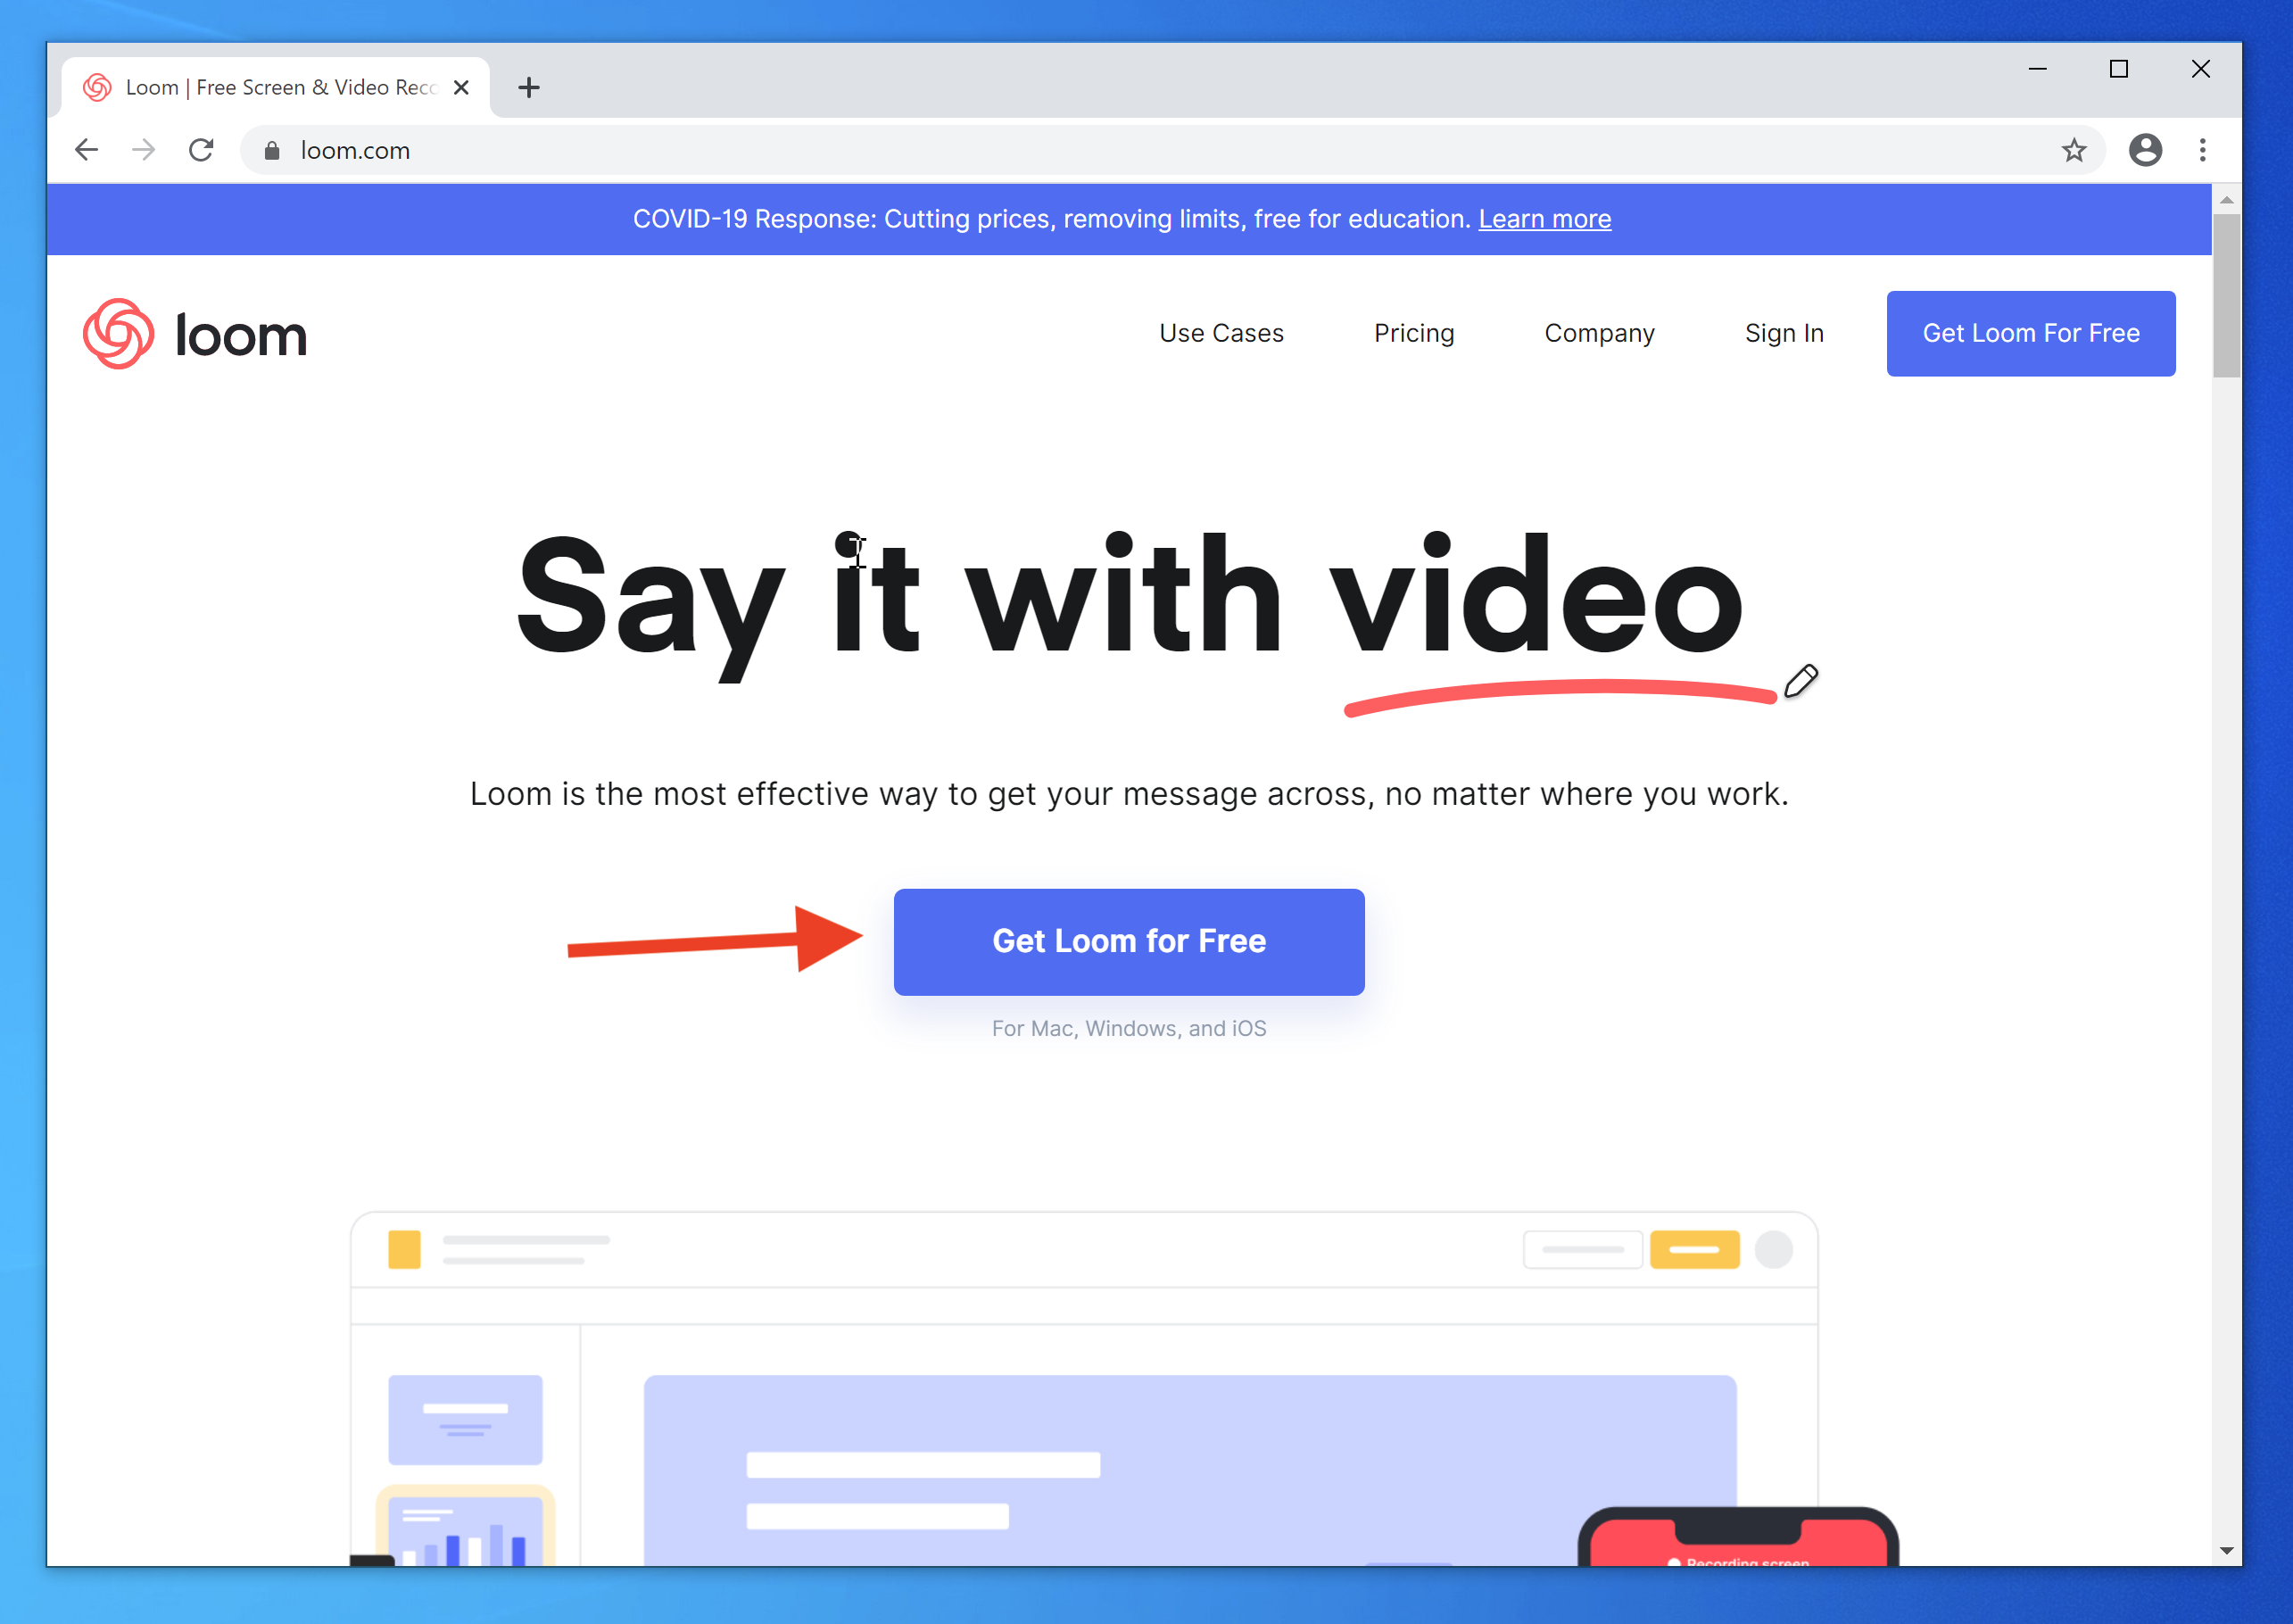
Task: Click the header Get Loom For Free button
Action: pyautogui.click(x=2030, y=333)
